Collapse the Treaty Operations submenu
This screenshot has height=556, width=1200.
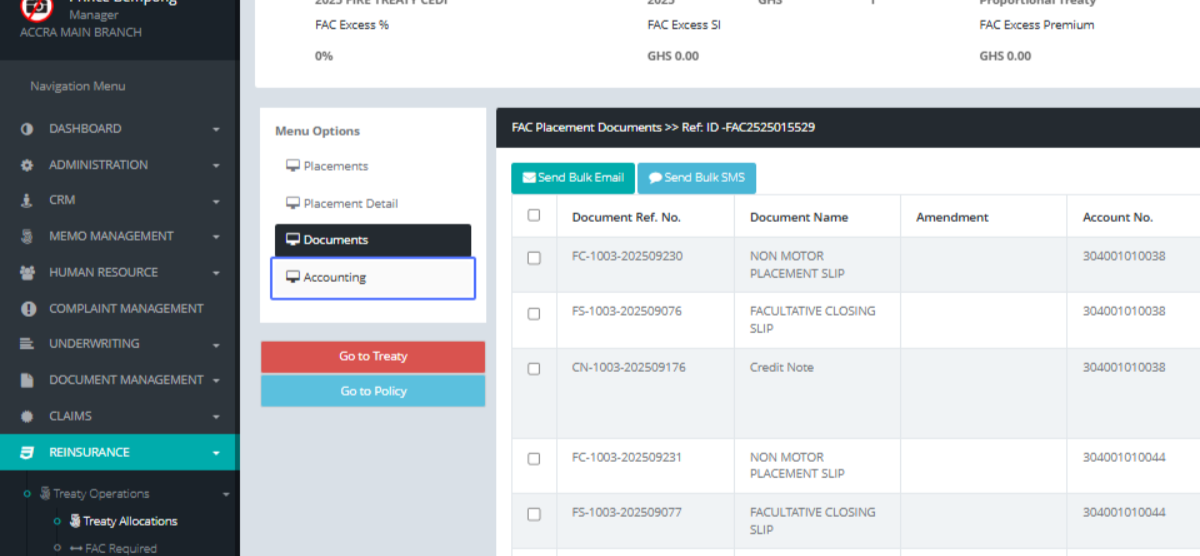[x=226, y=494]
